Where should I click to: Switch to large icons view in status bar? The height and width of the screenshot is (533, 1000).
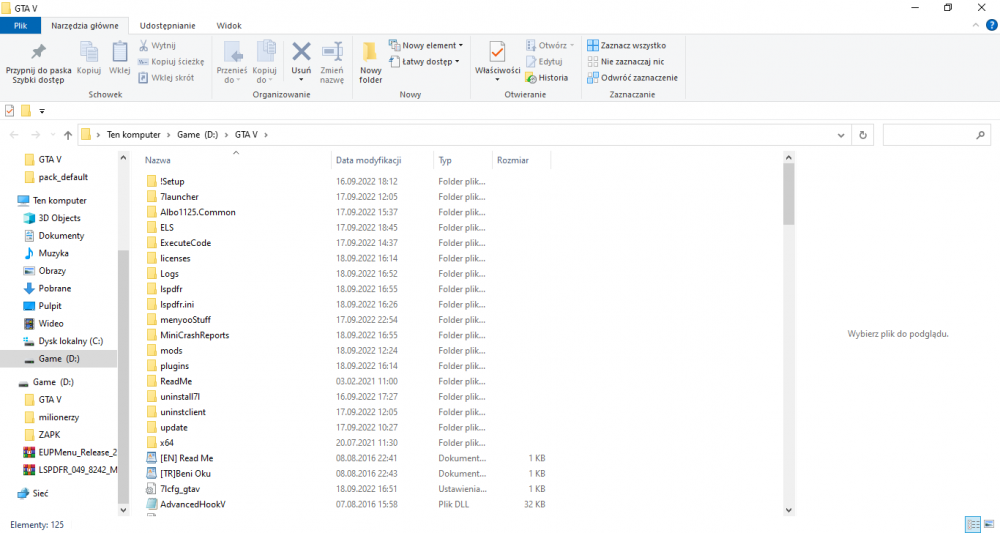(x=990, y=525)
